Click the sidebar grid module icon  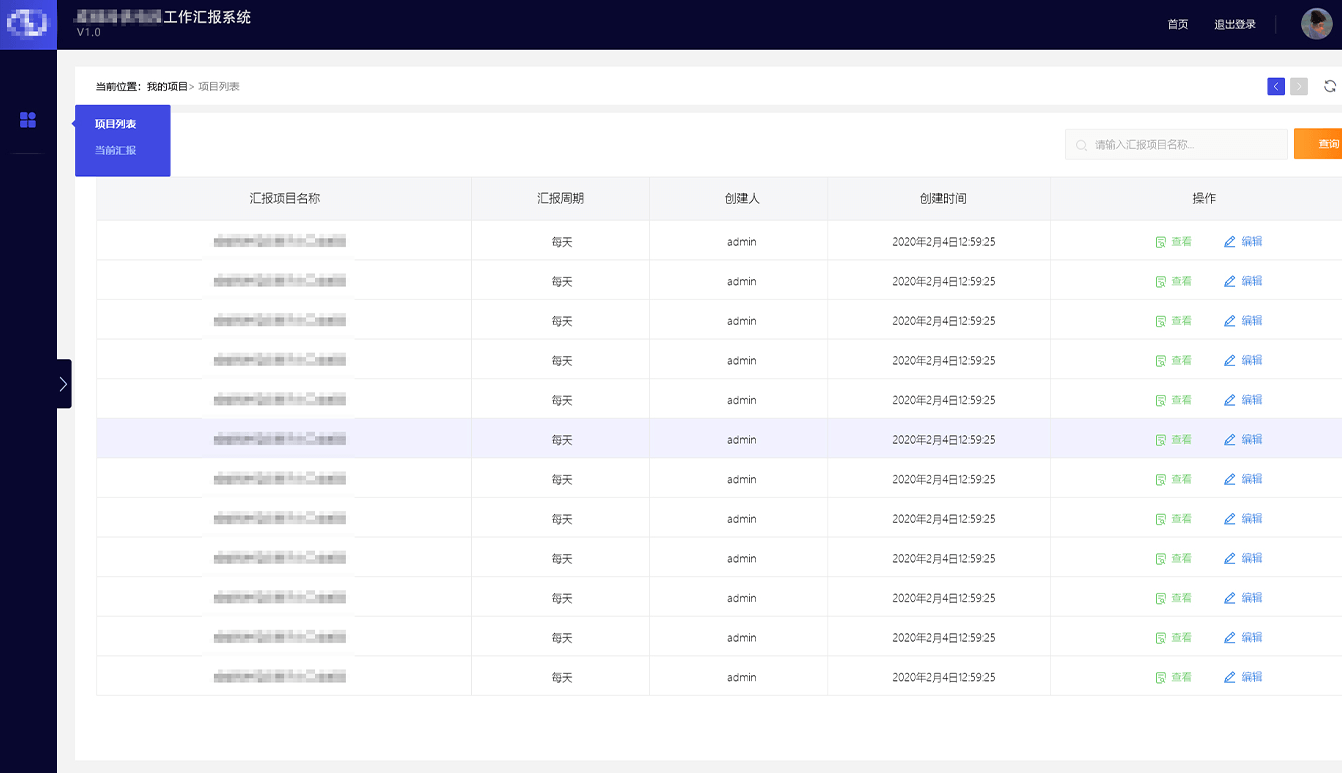[x=28, y=120]
